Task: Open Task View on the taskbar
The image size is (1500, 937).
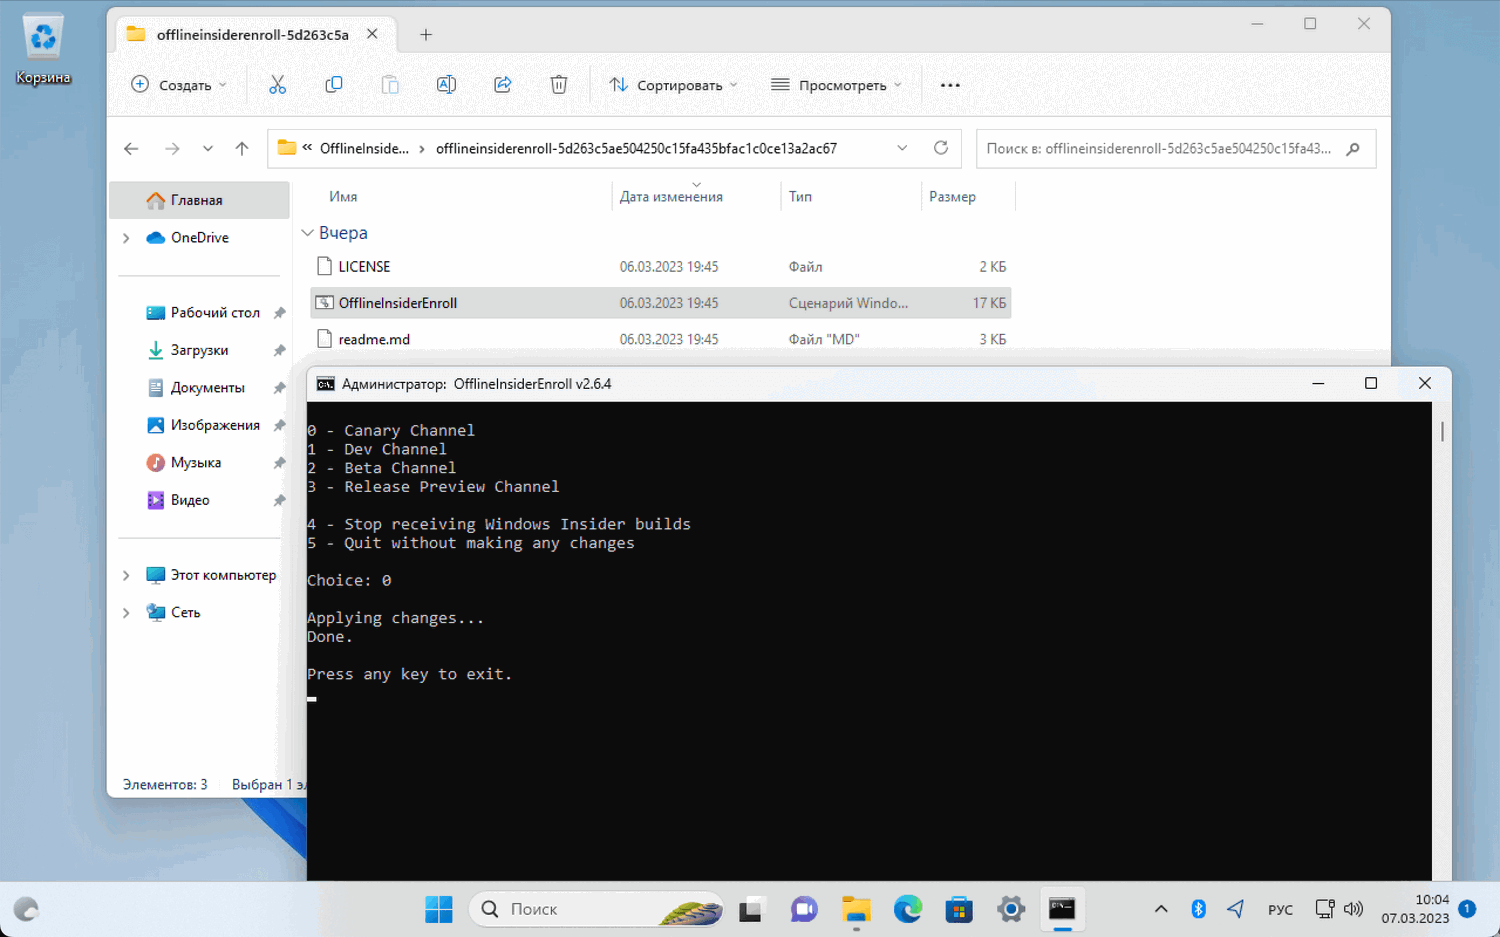Action: coord(750,909)
